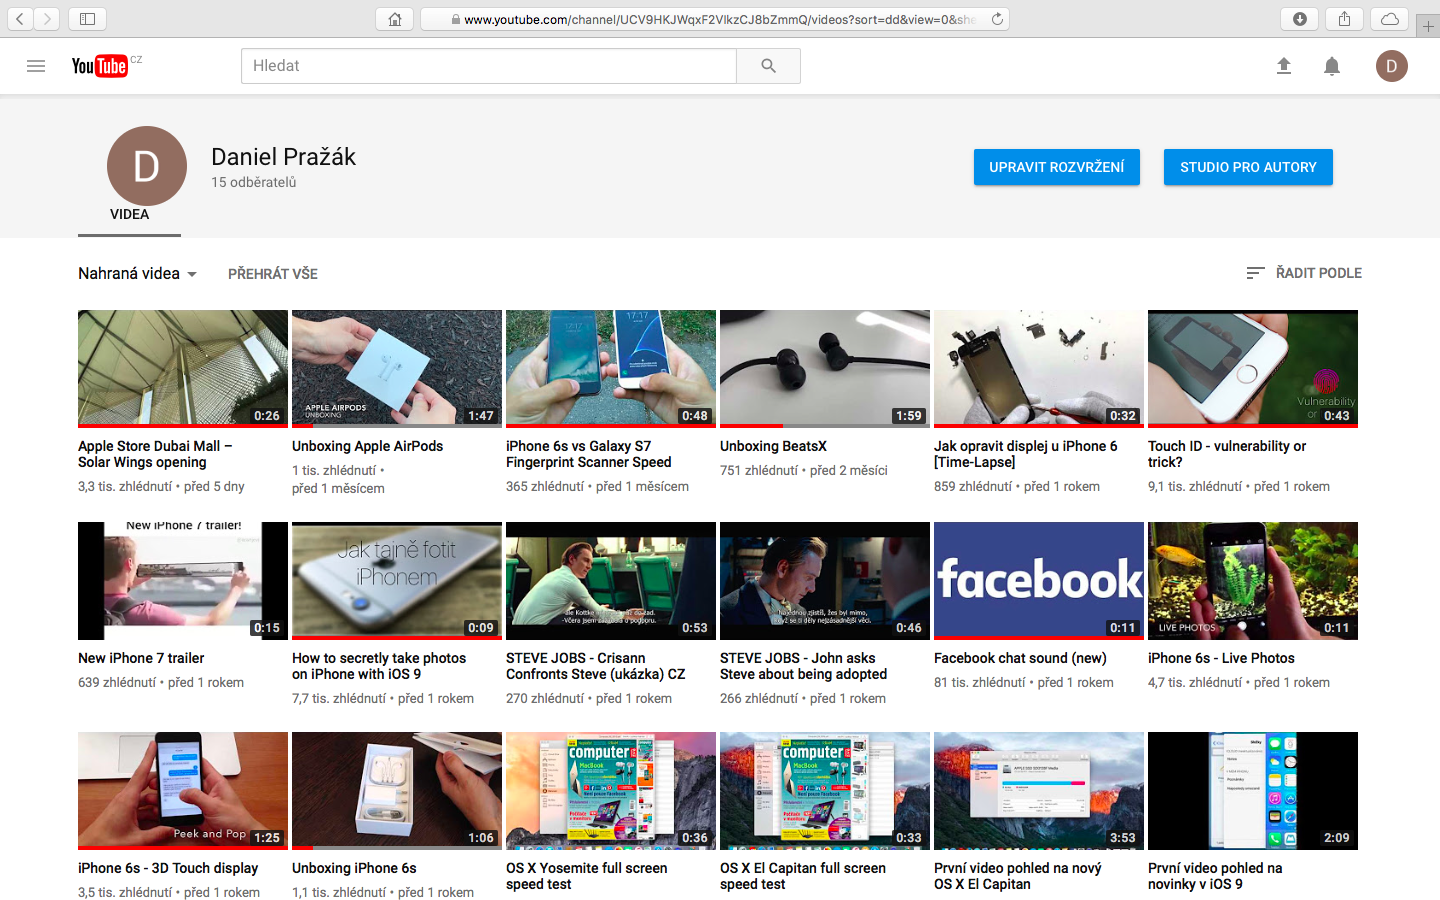The height and width of the screenshot is (900, 1440).
Task: Open the Touch ID vulnerability thumbnail
Action: [1253, 369]
